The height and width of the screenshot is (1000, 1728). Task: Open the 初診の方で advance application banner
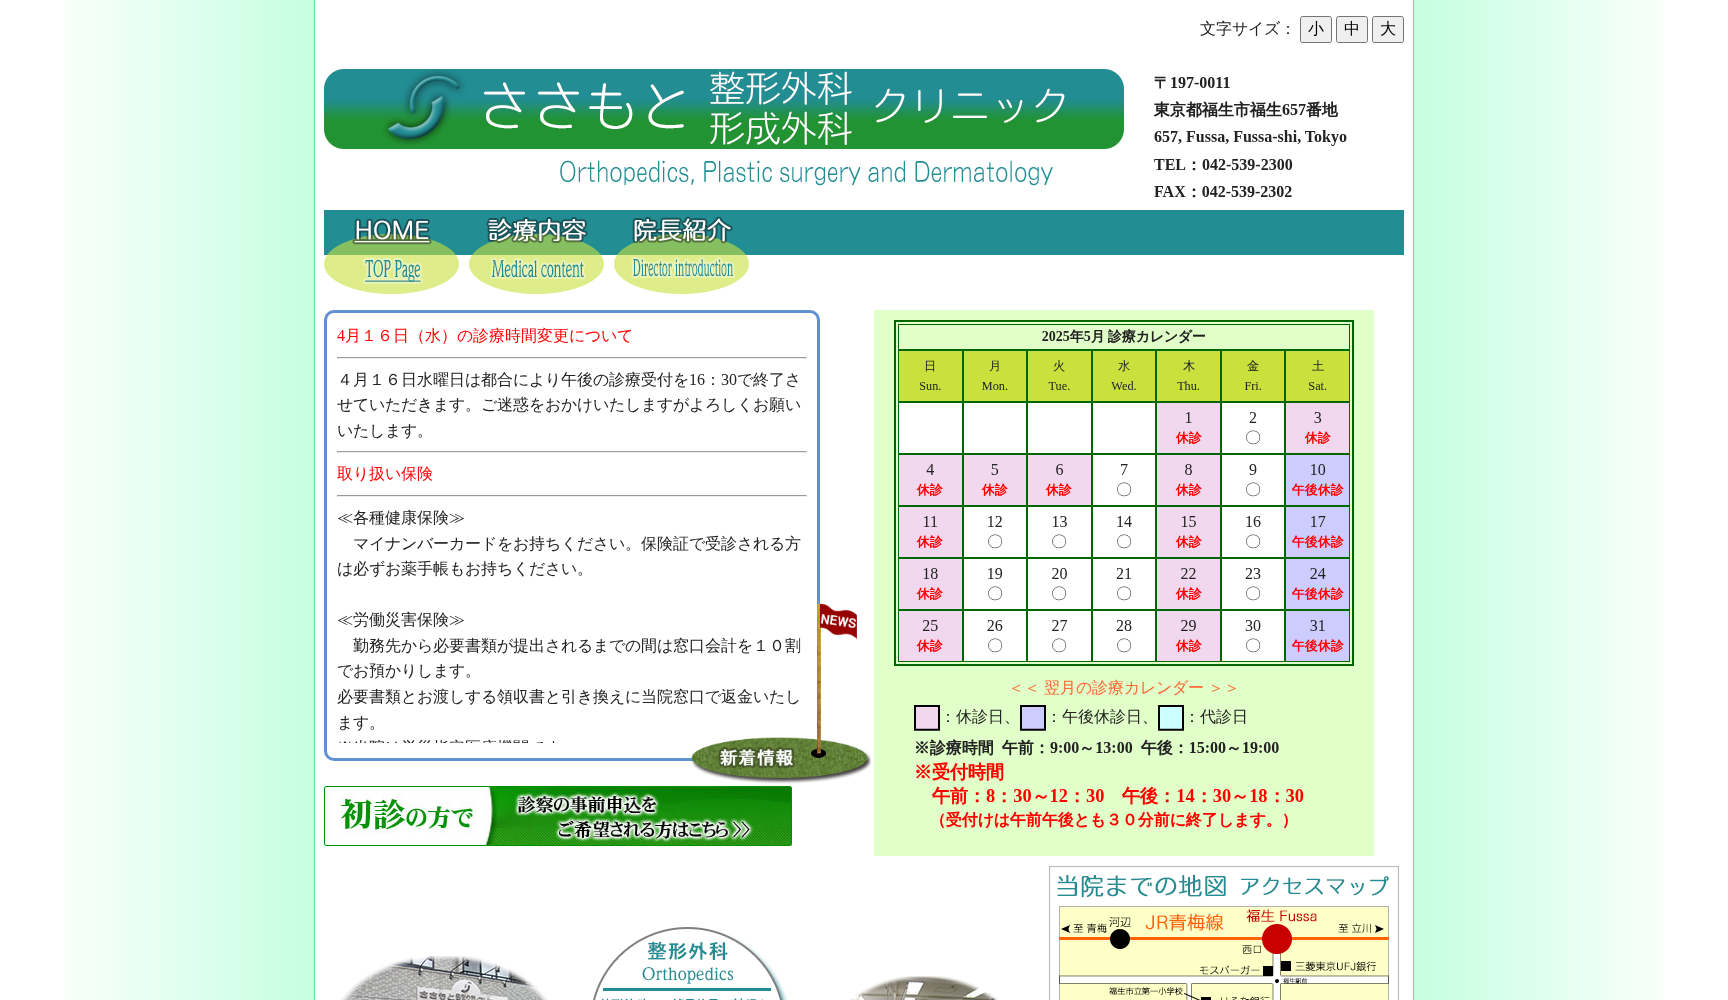(558, 816)
